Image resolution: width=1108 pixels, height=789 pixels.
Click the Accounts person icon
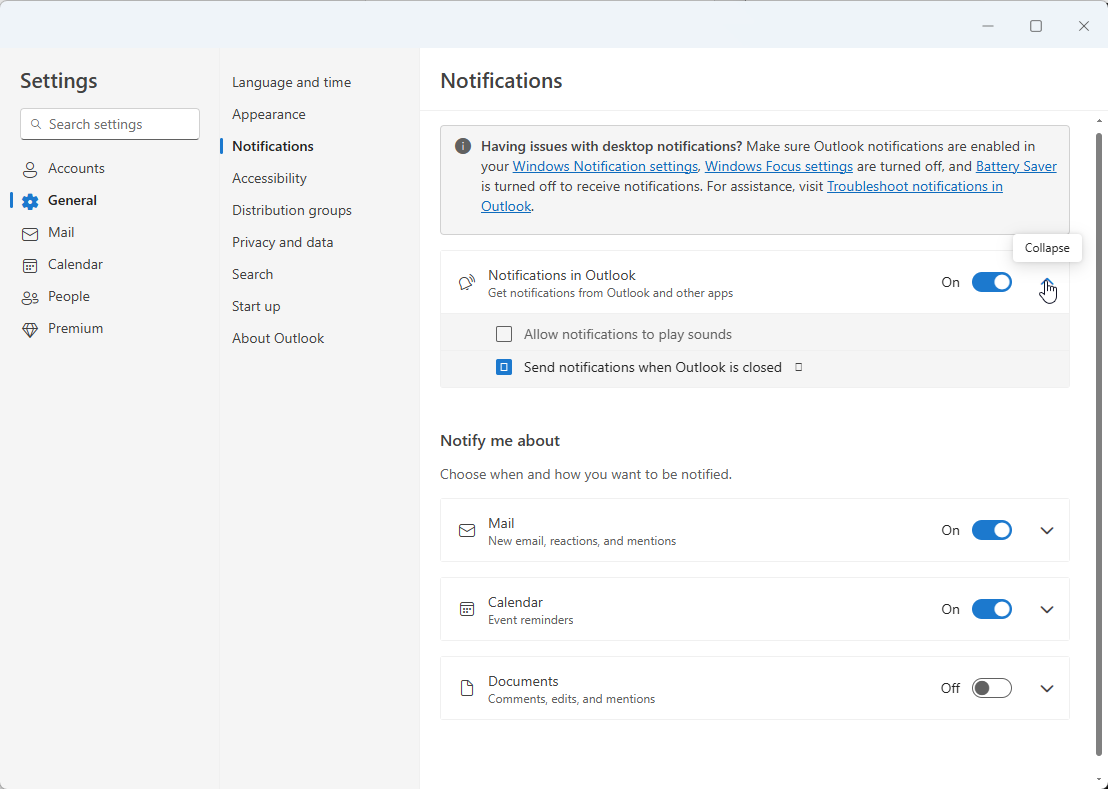[30, 169]
